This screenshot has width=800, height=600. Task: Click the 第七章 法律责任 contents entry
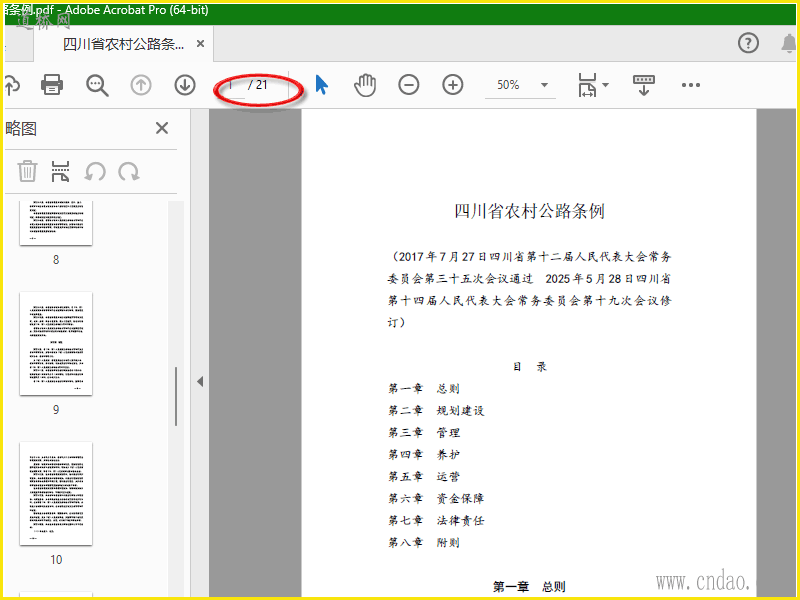(x=436, y=520)
